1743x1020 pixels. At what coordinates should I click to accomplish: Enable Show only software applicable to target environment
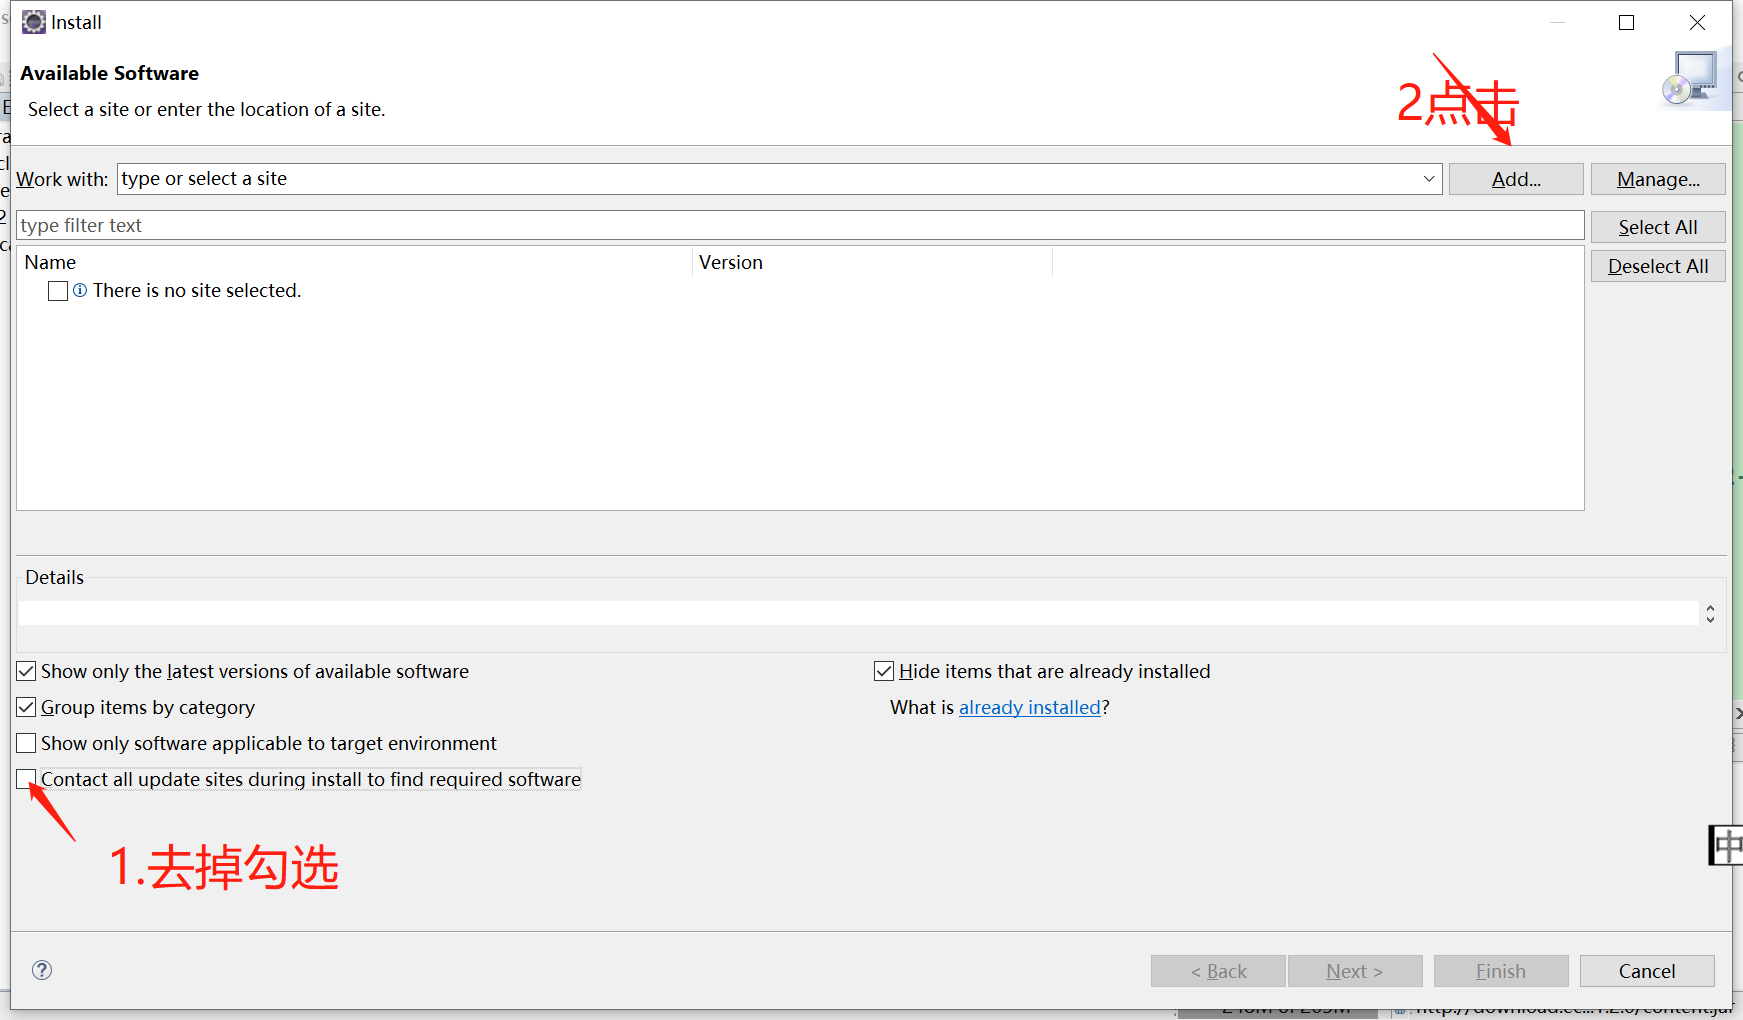[26, 743]
